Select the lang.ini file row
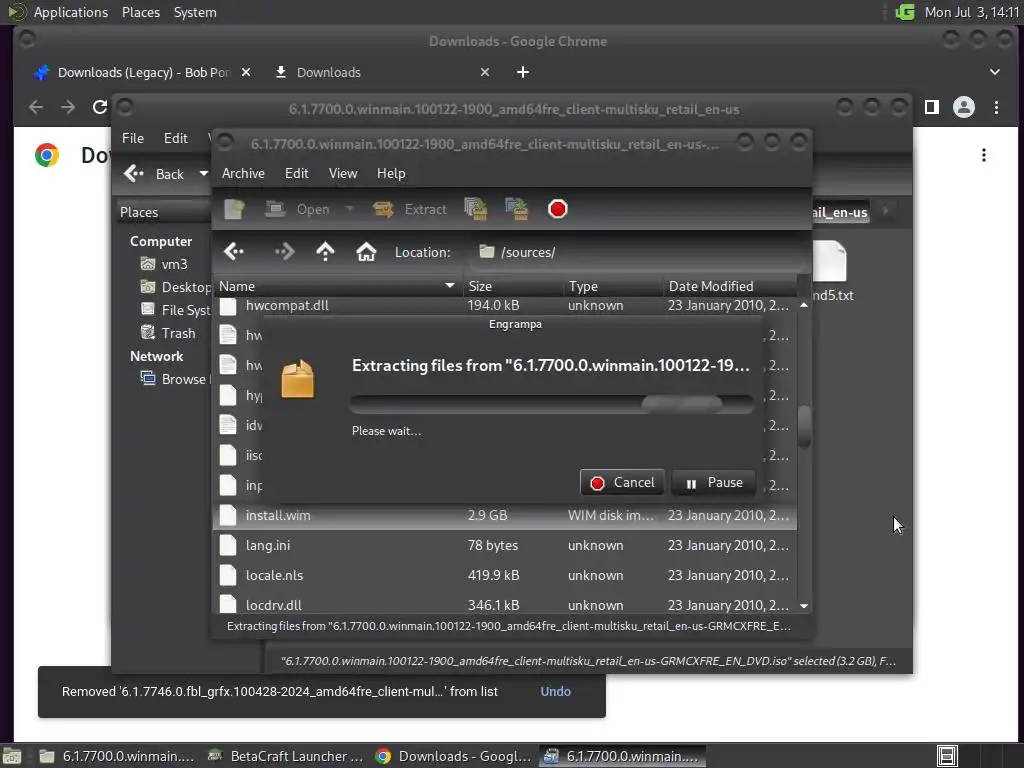The height and width of the screenshot is (768, 1024). pyautogui.click(x=505, y=545)
